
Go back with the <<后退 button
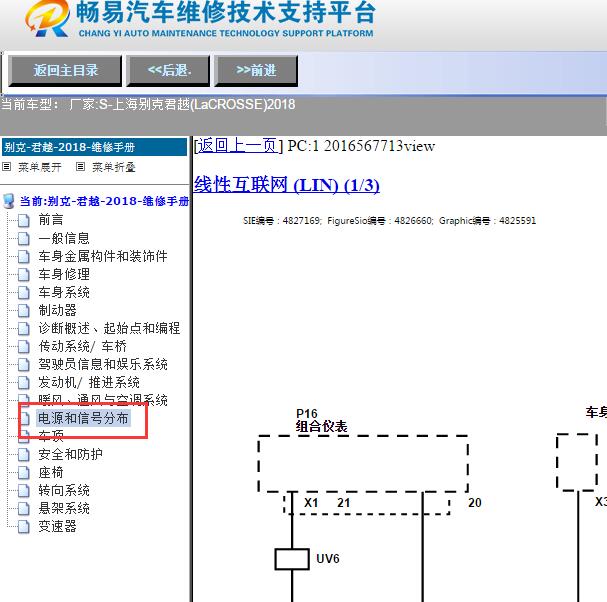coord(168,70)
